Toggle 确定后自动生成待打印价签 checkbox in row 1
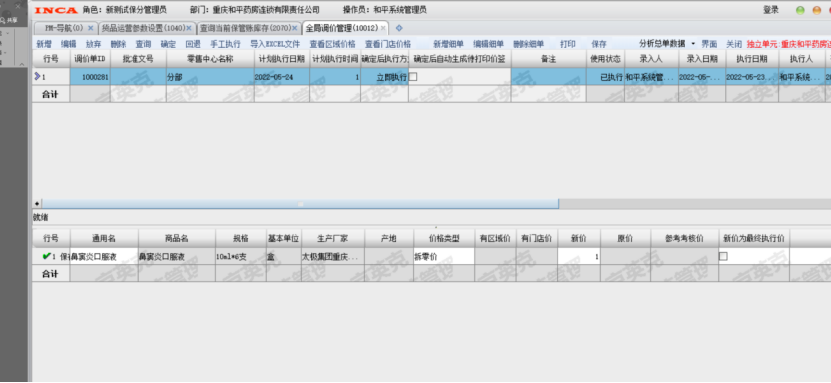 coord(413,76)
